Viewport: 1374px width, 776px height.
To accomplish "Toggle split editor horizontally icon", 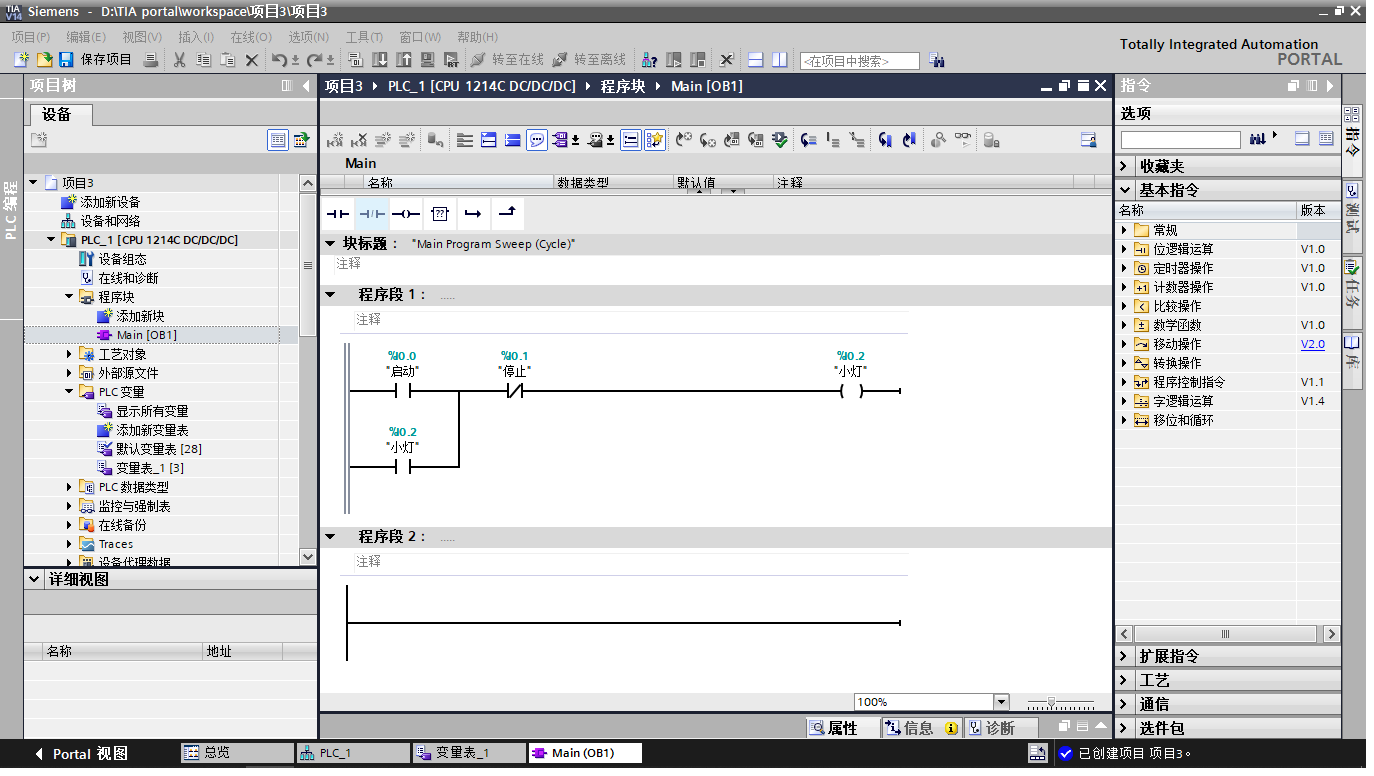I will (x=756, y=60).
